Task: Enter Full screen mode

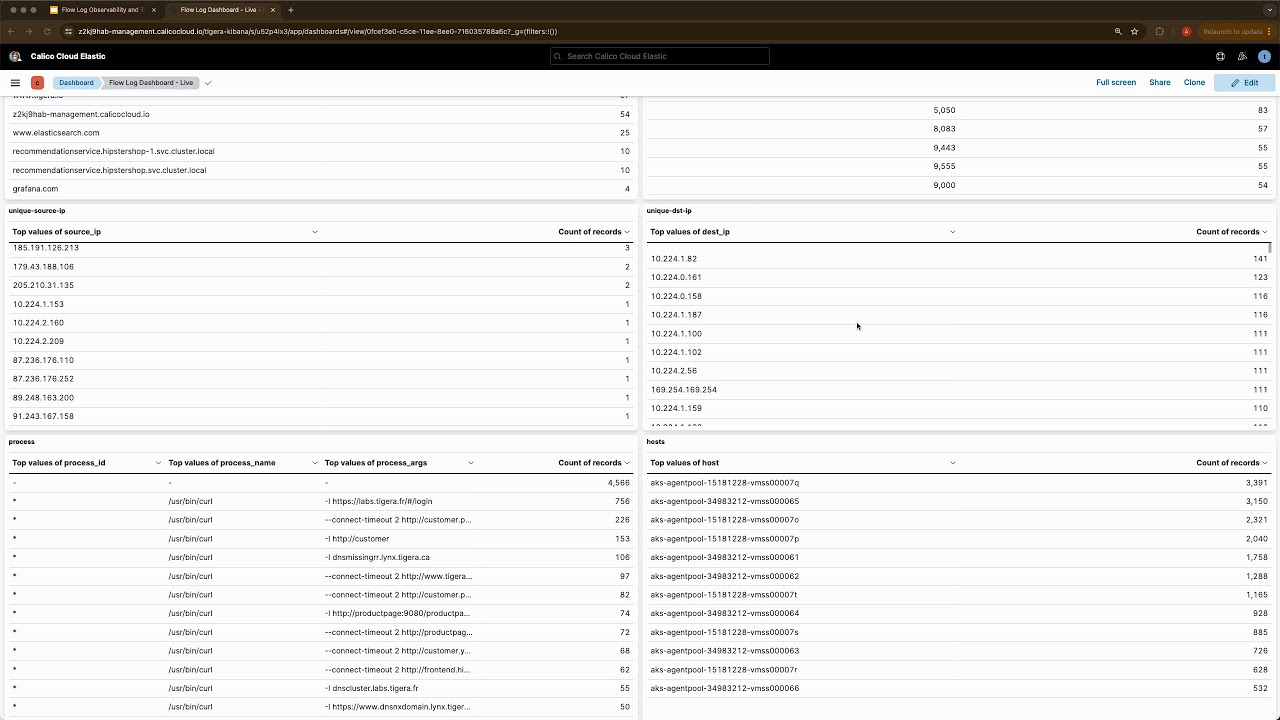Action: (x=1116, y=83)
